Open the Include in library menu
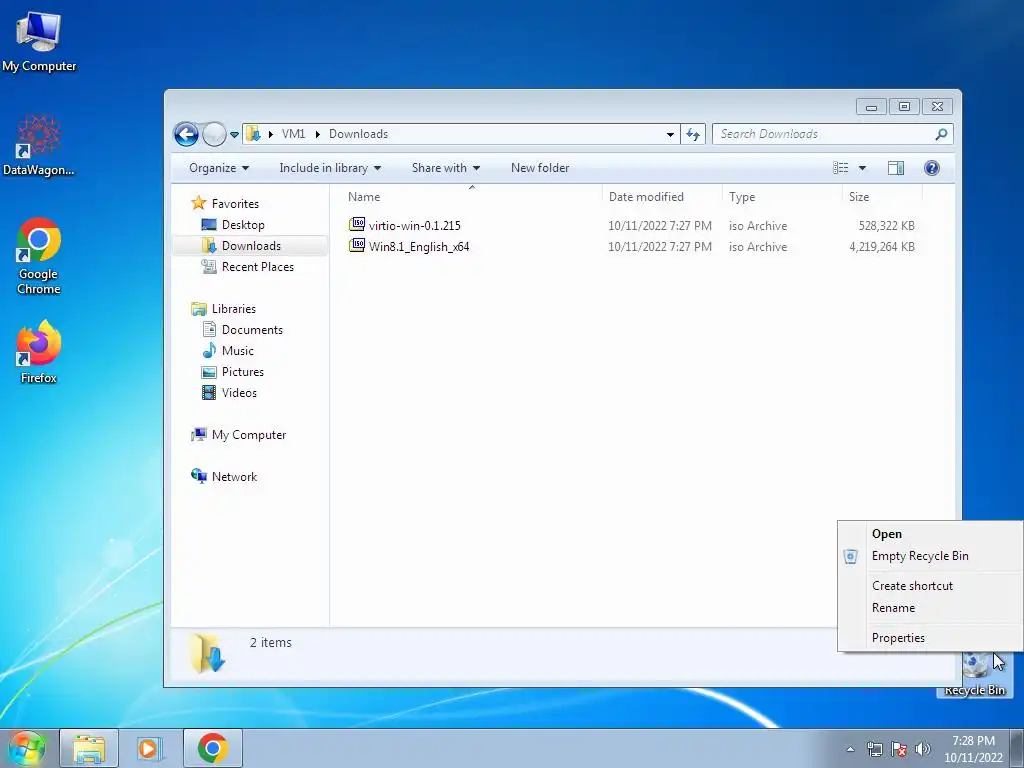This screenshot has width=1024, height=768. (x=330, y=168)
